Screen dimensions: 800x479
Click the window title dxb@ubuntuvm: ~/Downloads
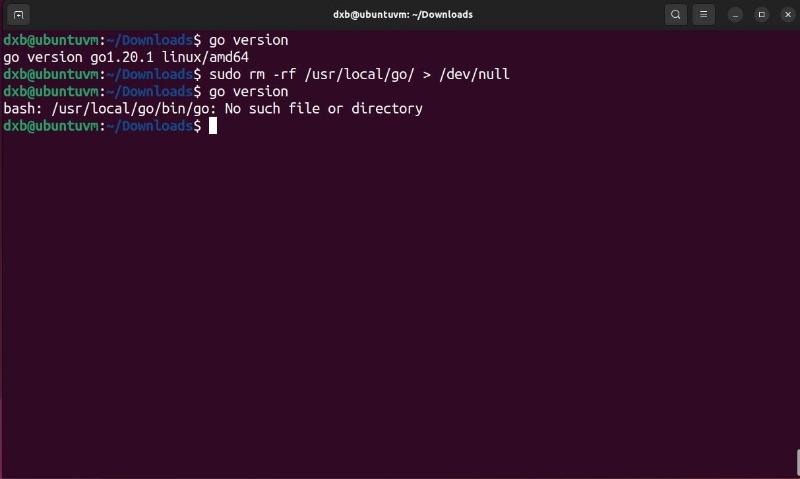pyautogui.click(x=403, y=15)
